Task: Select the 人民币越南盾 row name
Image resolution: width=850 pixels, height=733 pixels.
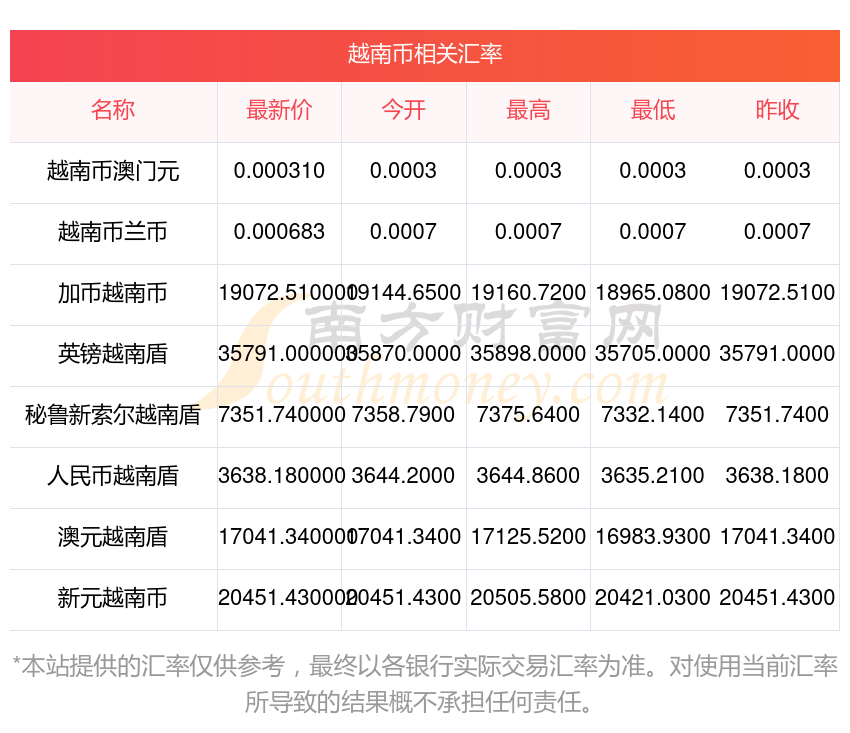Action: [x=113, y=476]
